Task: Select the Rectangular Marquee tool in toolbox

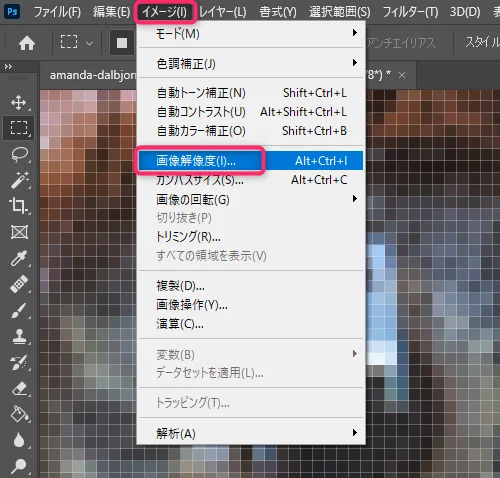Action: (x=19, y=128)
